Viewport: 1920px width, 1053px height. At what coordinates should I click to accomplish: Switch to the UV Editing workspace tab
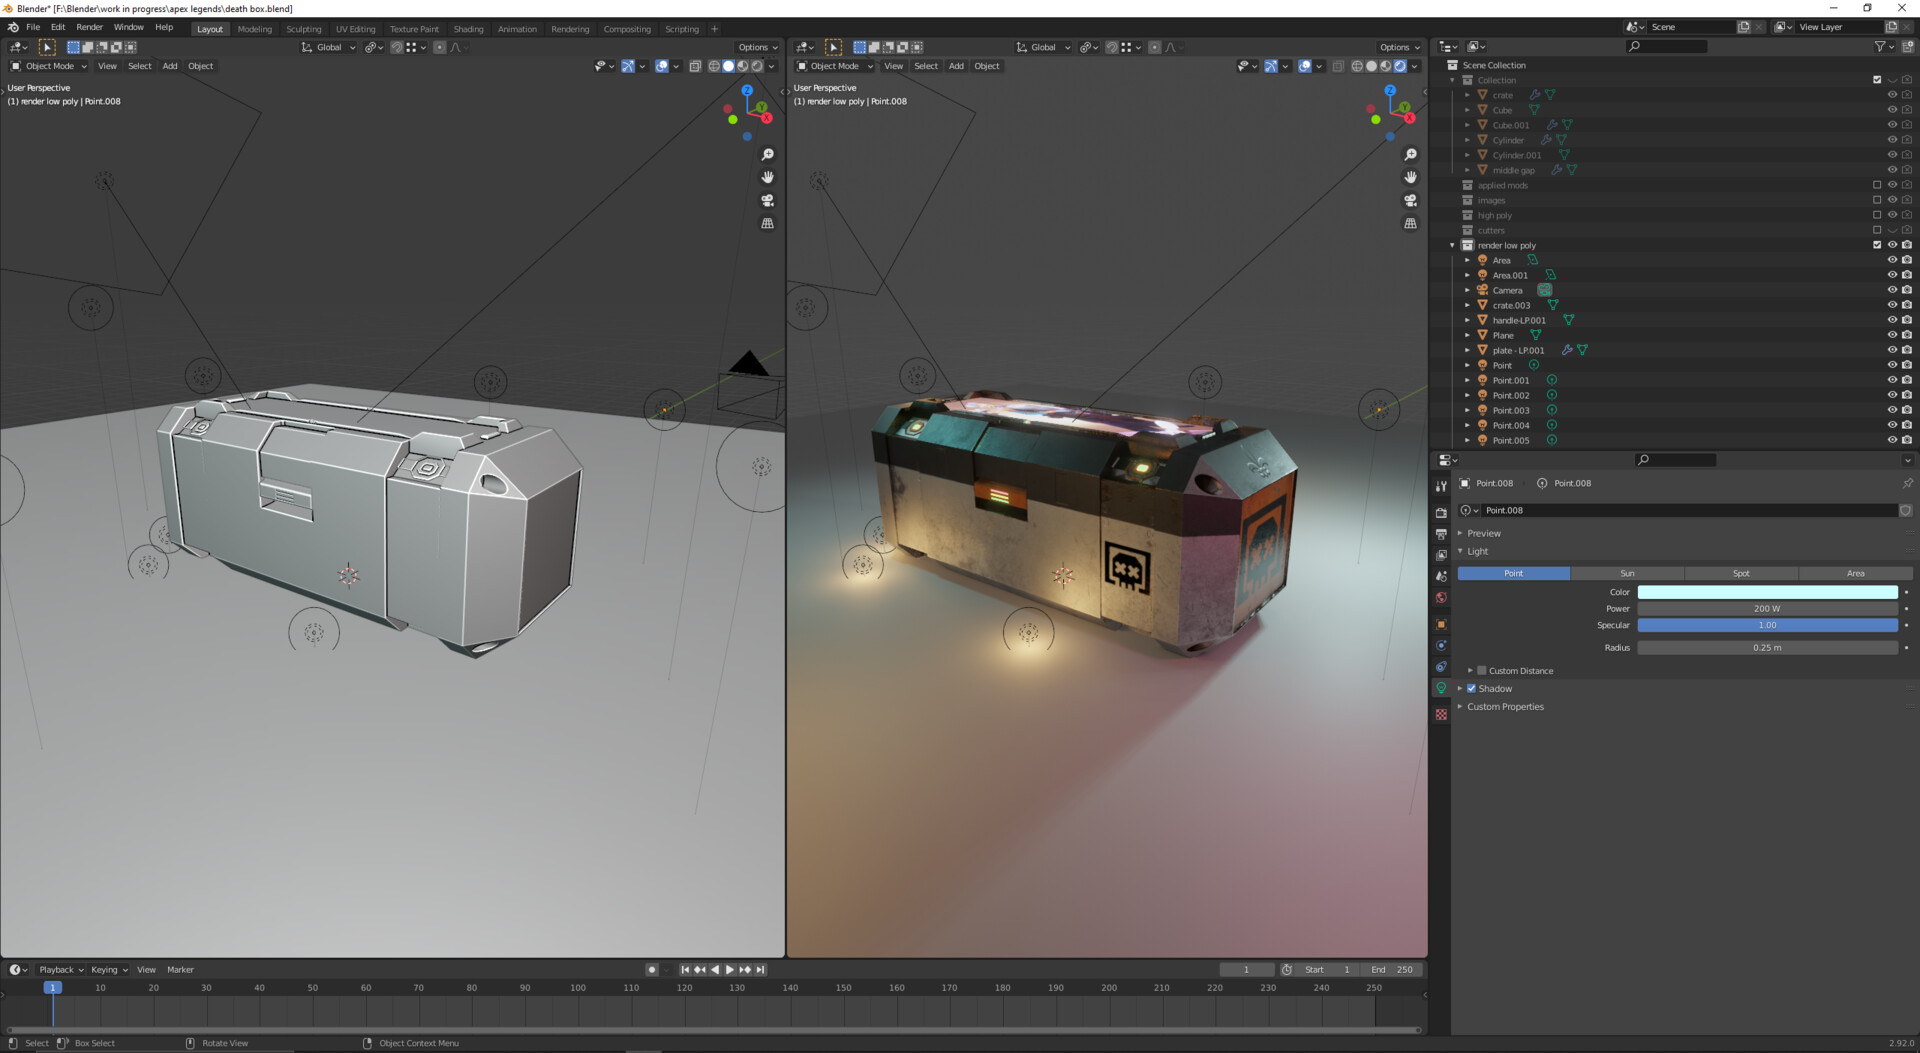(x=355, y=29)
